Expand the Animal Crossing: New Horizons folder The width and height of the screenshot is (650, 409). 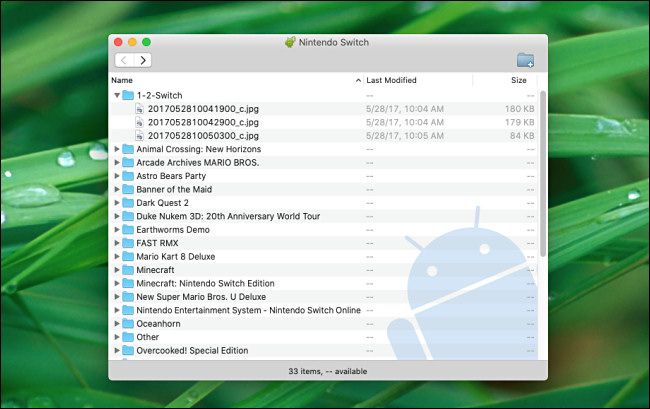click(x=117, y=149)
